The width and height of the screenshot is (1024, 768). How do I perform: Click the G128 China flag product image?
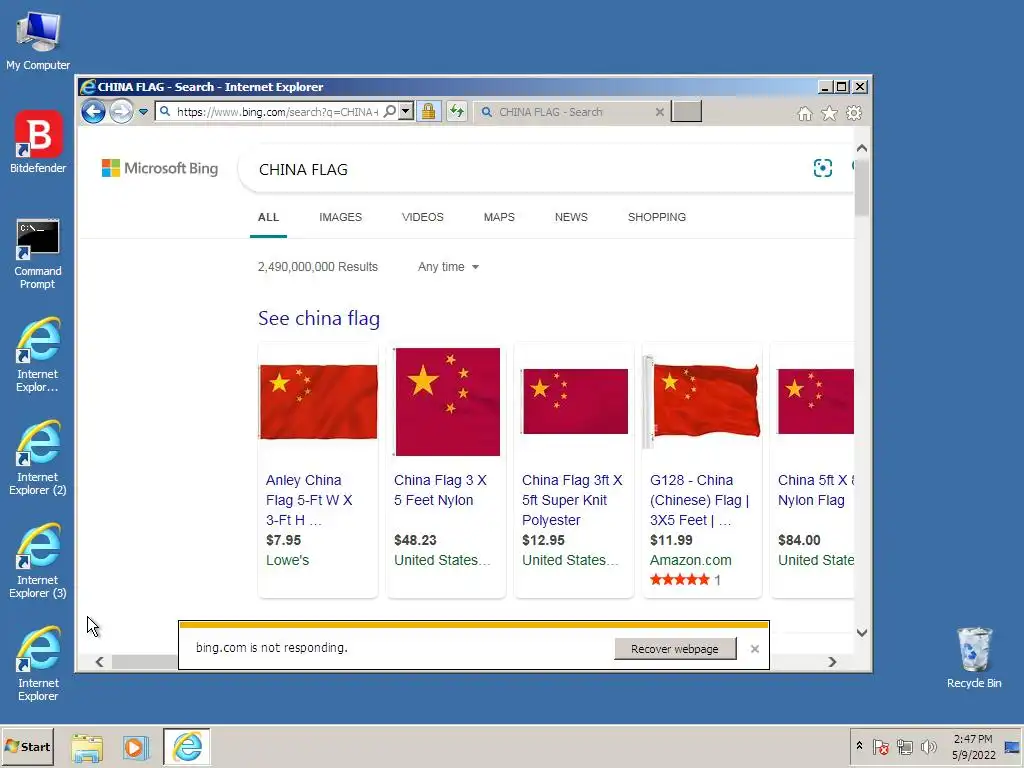click(702, 402)
